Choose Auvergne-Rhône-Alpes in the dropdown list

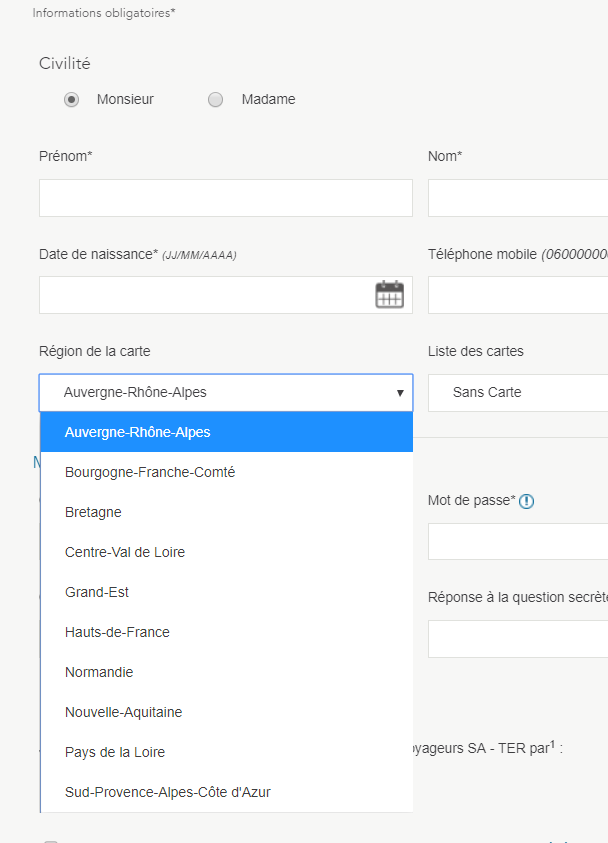pos(227,432)
